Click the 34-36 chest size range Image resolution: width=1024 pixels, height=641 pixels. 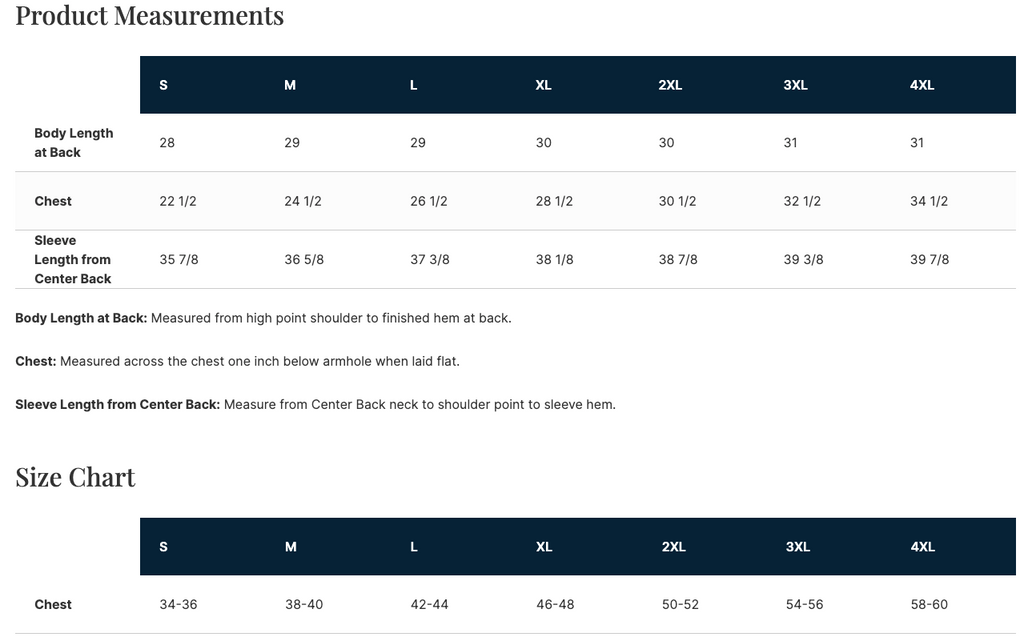click(x=178, y=604)
